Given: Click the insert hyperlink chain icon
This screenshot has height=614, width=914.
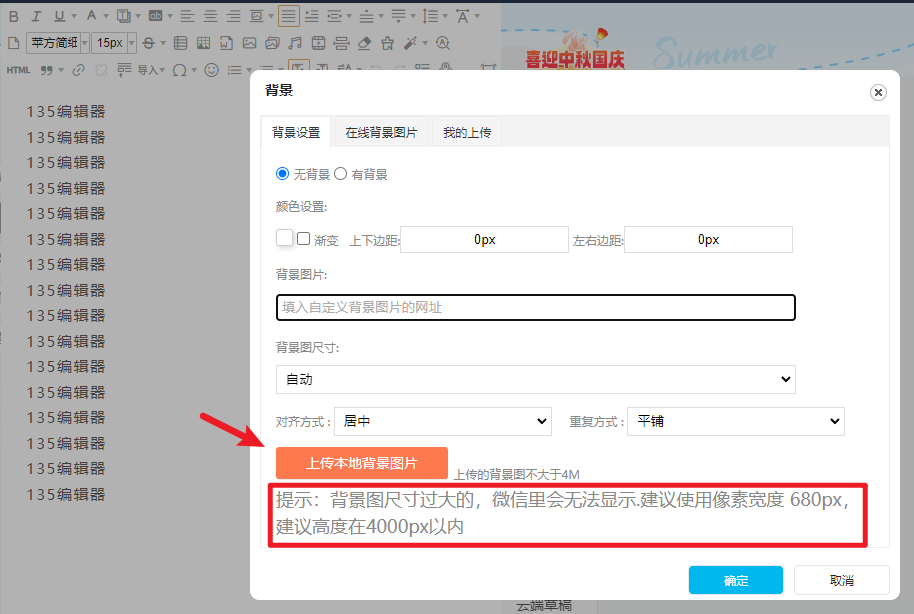Looking at the screenshot, I should [79, 70].
